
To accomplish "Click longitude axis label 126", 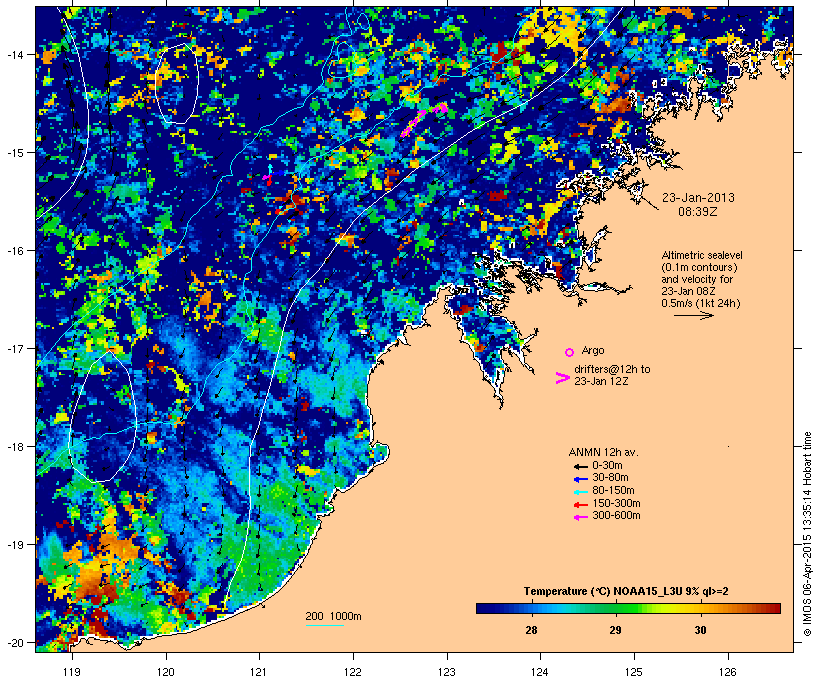I will [728, 672].
